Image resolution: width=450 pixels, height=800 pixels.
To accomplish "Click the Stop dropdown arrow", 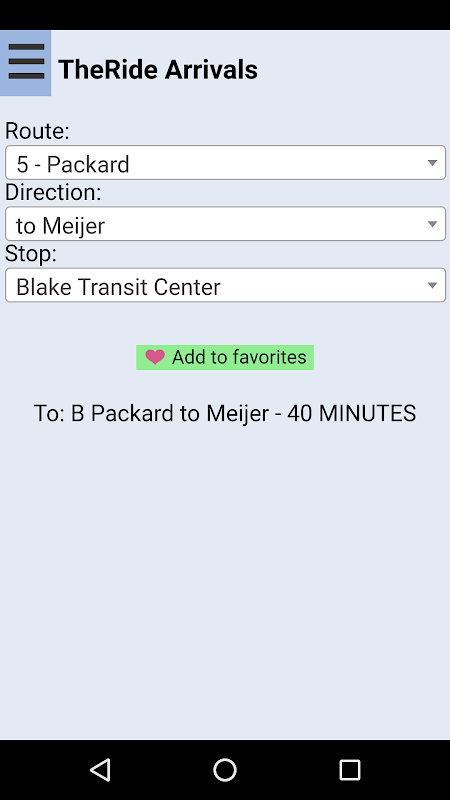I will coord(432,285).
